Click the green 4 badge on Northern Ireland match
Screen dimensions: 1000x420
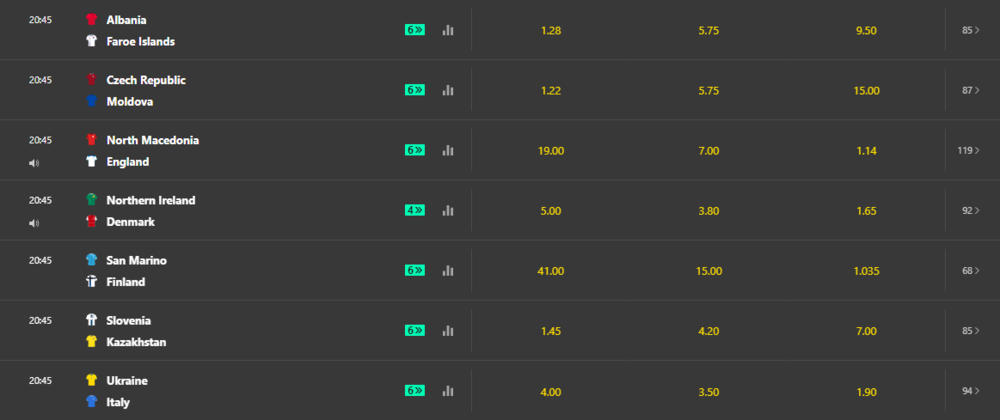click(x=415, y=210)
